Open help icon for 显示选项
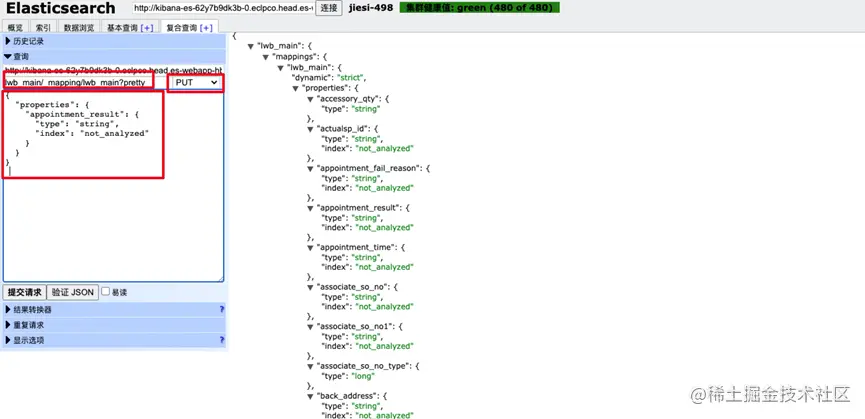Screen dimensions: 865x419 (222, 340)
